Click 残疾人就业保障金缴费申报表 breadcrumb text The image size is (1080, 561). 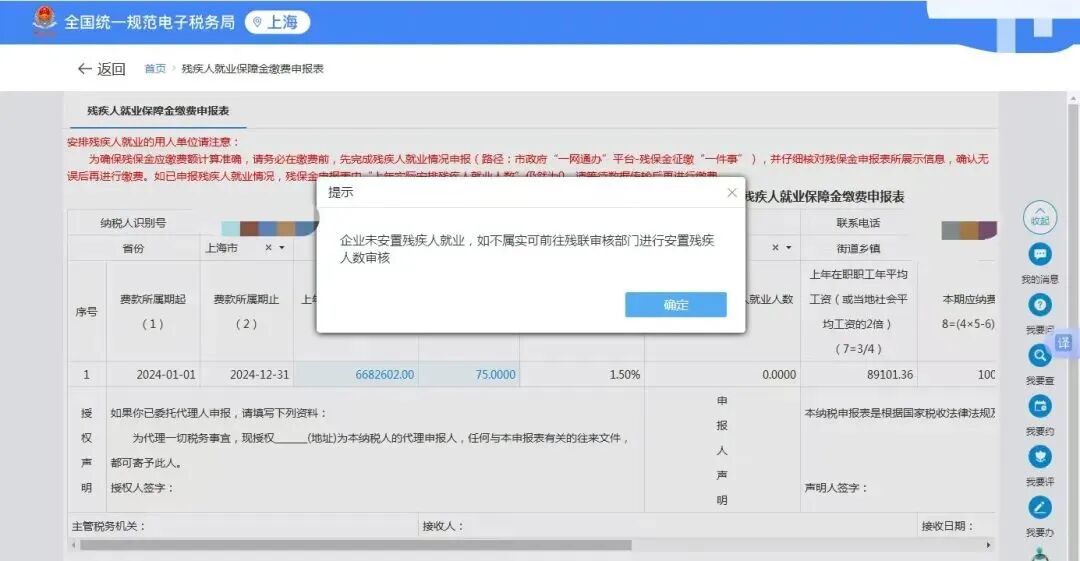[253, 68]
